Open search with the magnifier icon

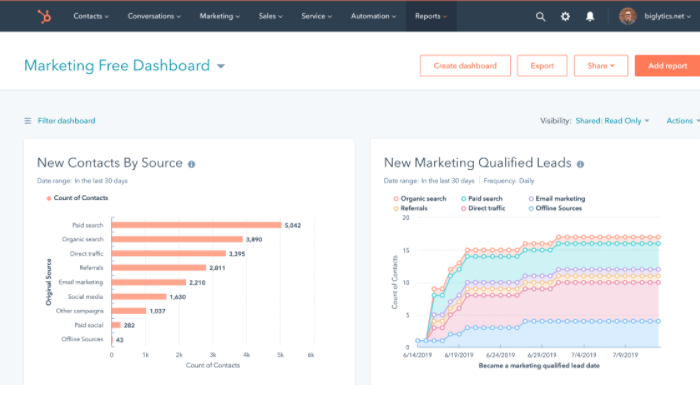(541, 16)
